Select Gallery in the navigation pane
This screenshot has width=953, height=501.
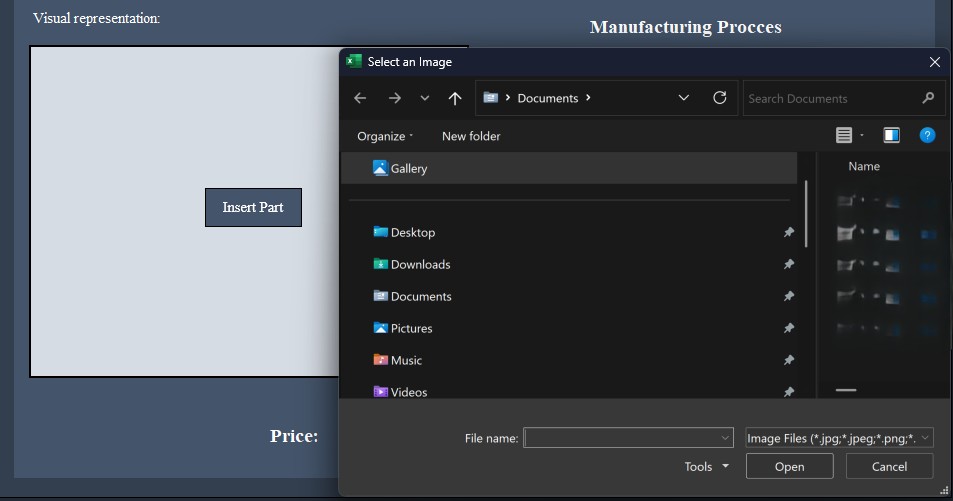coord(408,168)
